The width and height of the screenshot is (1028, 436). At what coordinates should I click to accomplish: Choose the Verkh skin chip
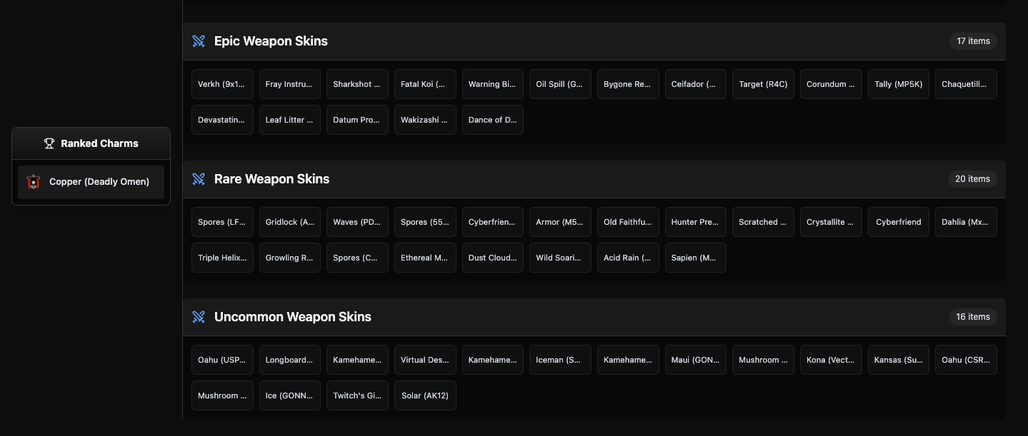point(222,84)
